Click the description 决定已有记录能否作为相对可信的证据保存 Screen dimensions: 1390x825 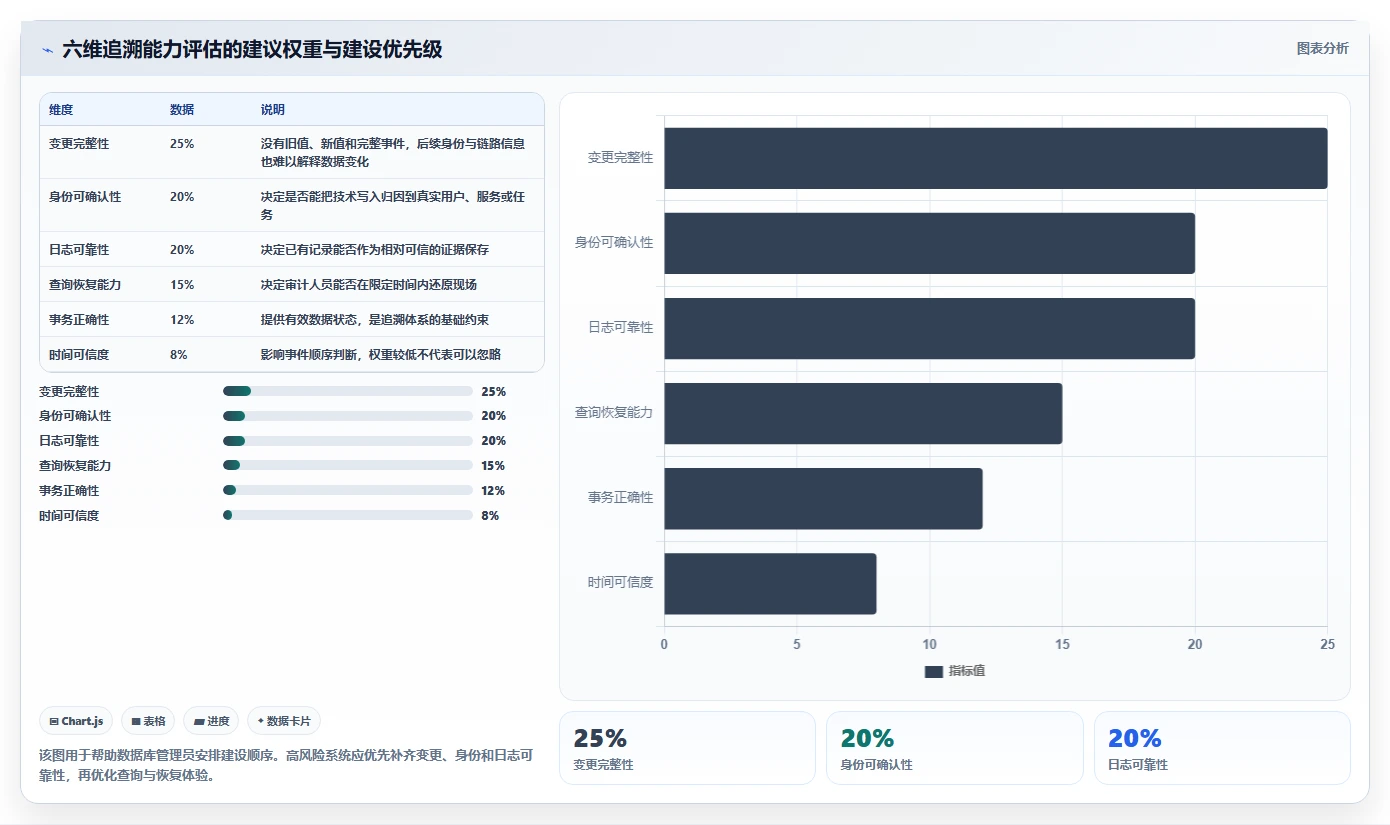375,250
